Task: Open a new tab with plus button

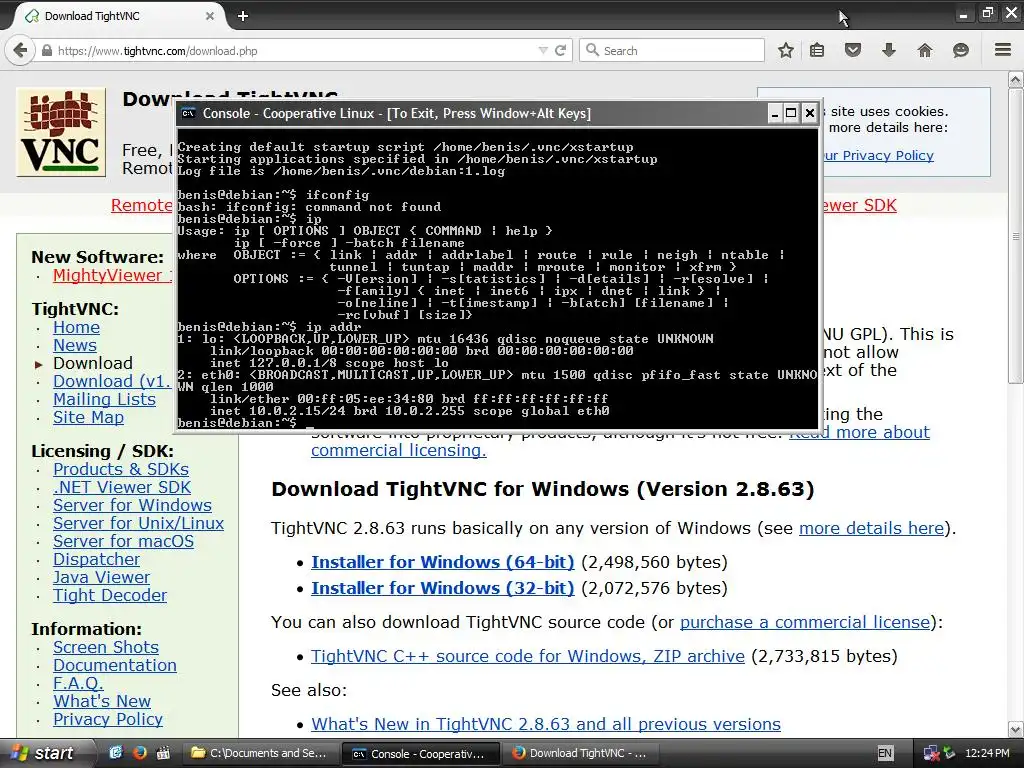Action: 243,16
